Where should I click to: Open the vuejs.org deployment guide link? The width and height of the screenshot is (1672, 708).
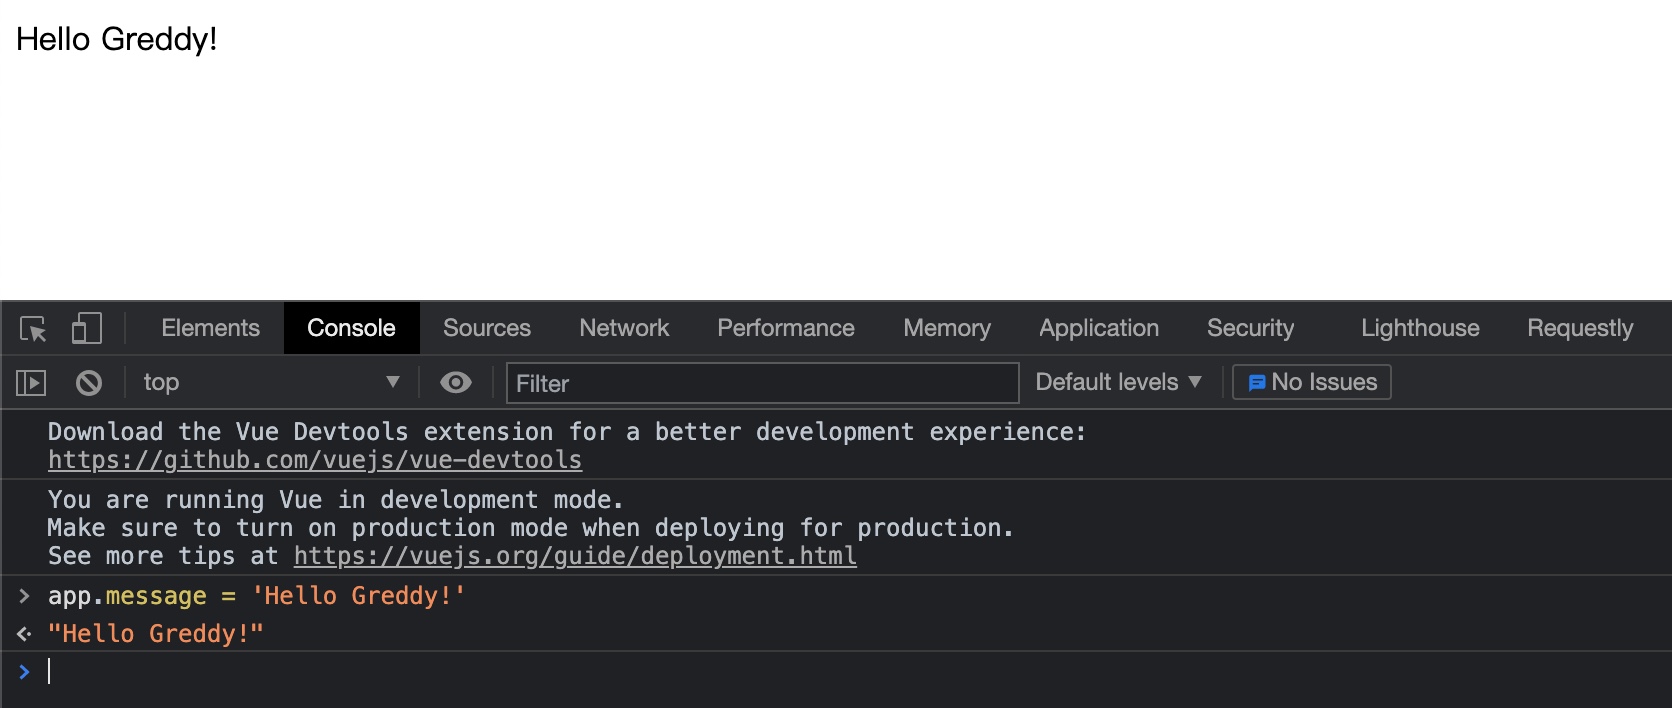click(x=575, y=556)
